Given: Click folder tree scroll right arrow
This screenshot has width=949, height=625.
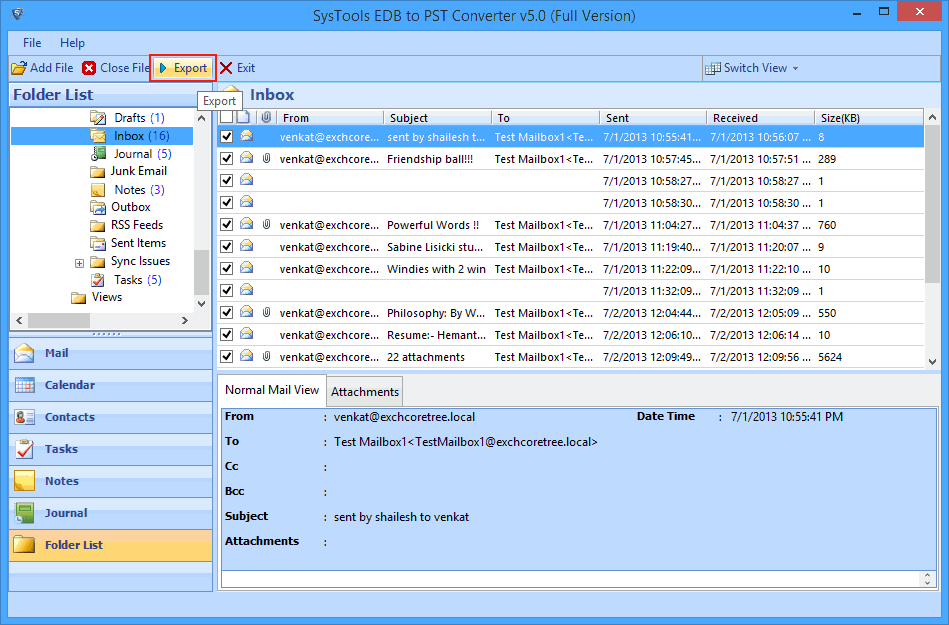Looking at the screenshot, I should (x=185, y=321).
